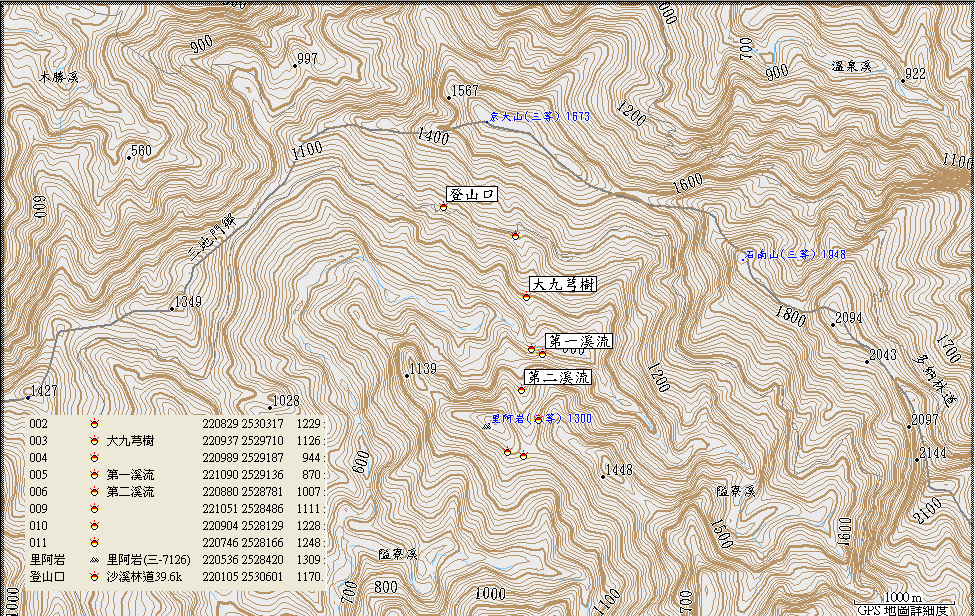Click the waypoint marker beside the 登山口 map label

pyautogui.click(x=443, y=206)
